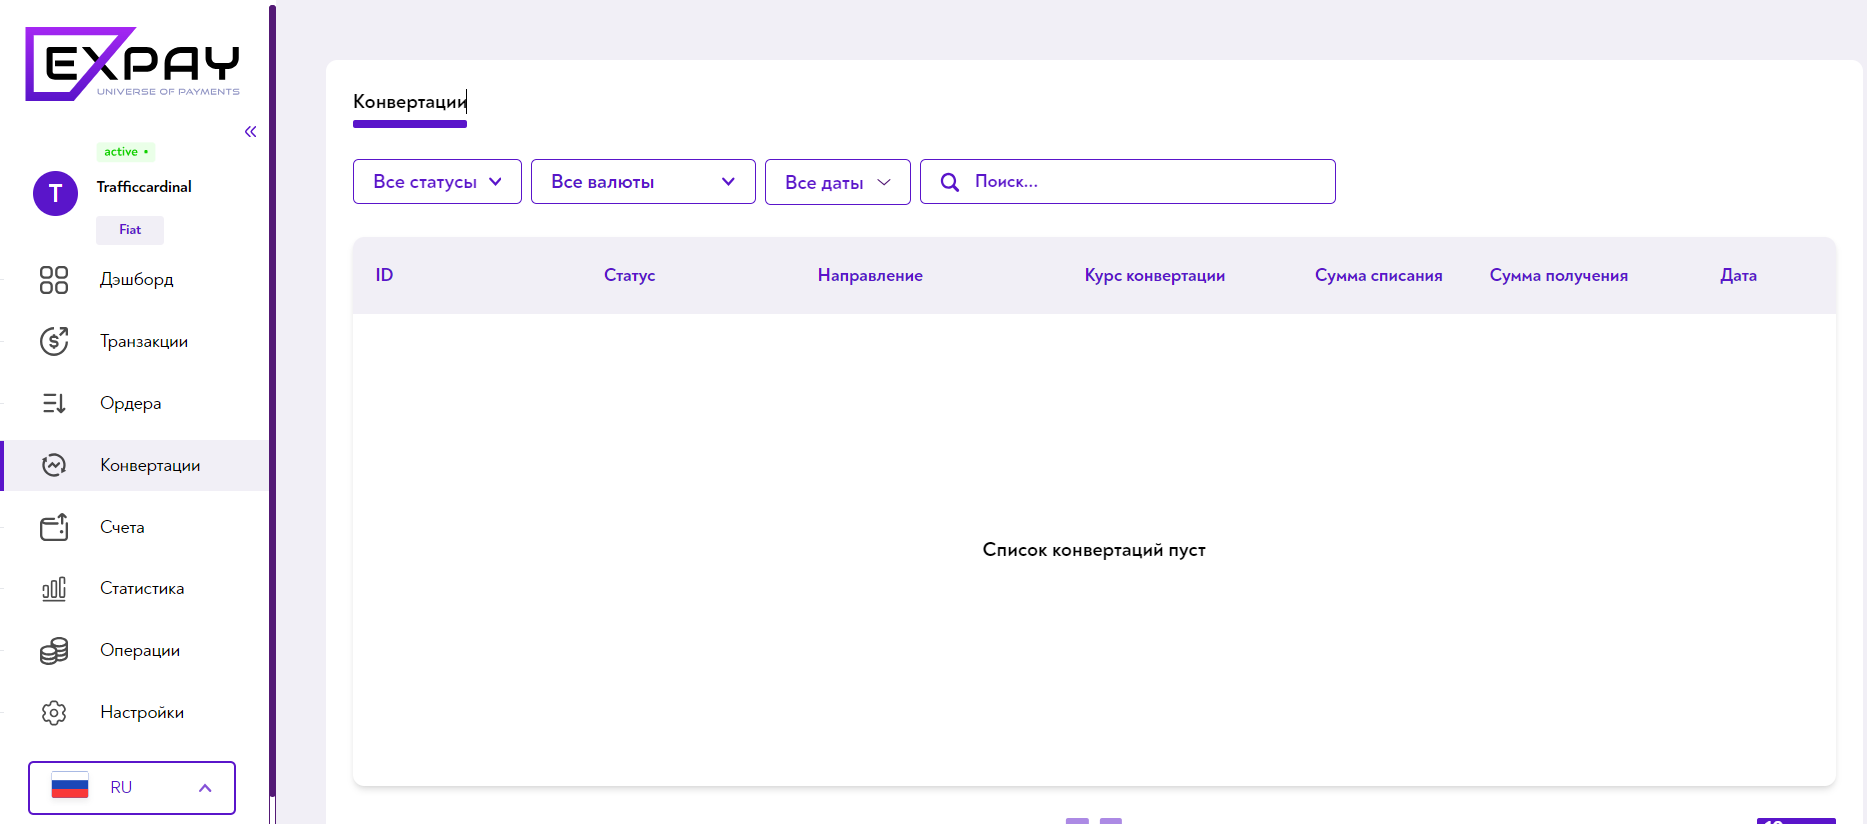This screenshot has height=824, width=1867.
Task: Click the Conversions chart icon in sidebar
Action: [x=54, y=465]
